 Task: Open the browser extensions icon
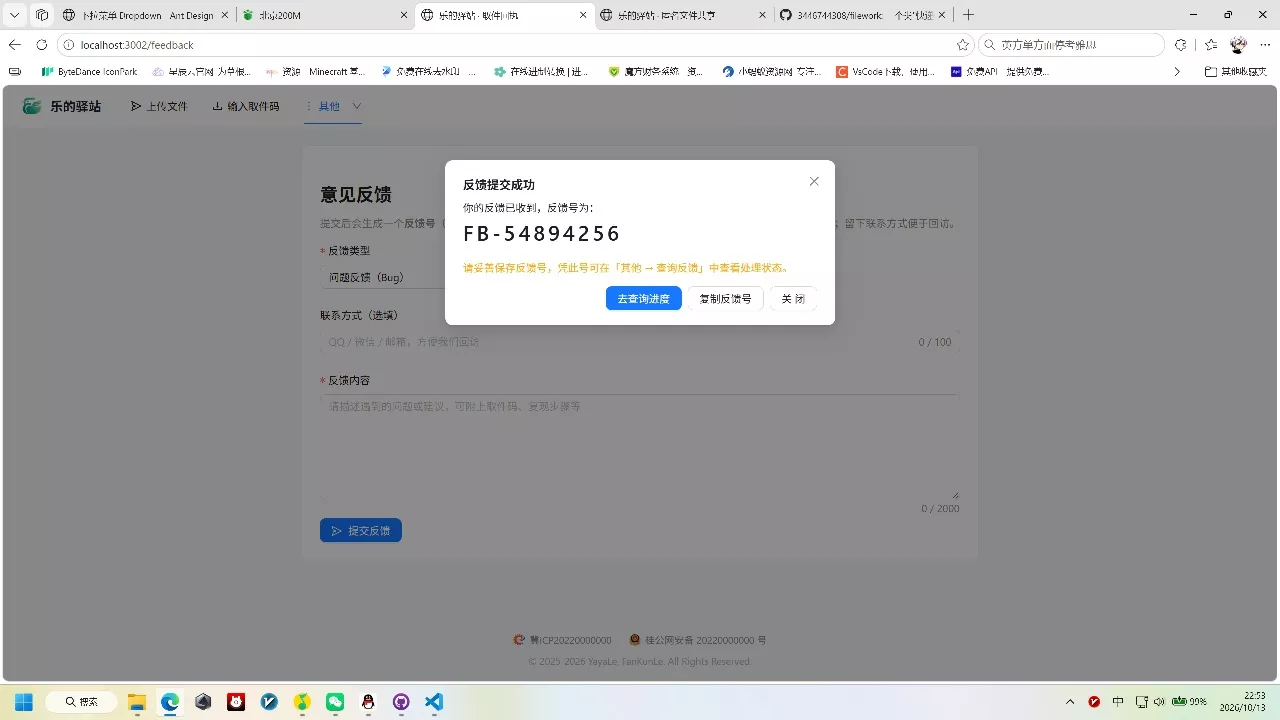(x=1181, y=45)
